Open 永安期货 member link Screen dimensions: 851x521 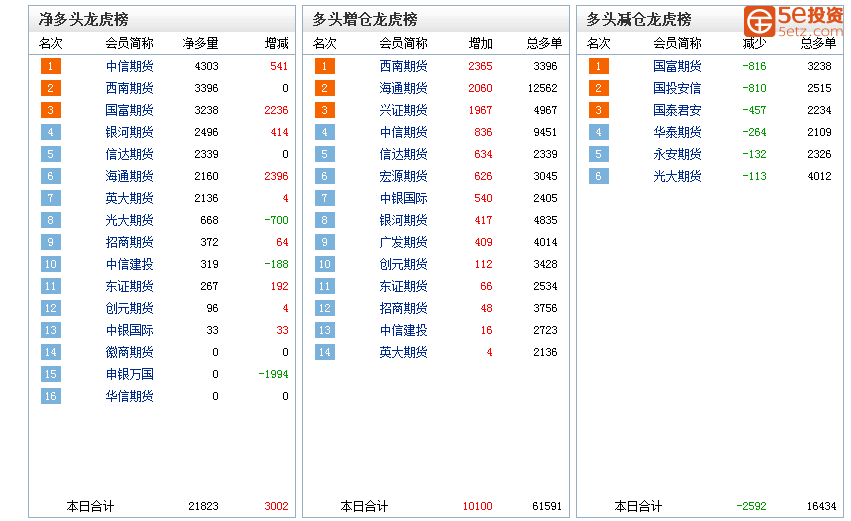click(x=677, y=154)
